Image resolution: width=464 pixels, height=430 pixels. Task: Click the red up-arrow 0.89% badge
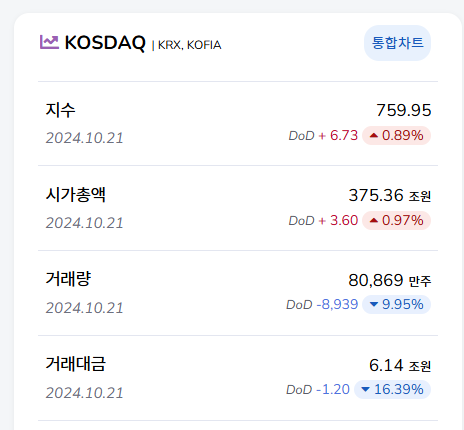396,136
